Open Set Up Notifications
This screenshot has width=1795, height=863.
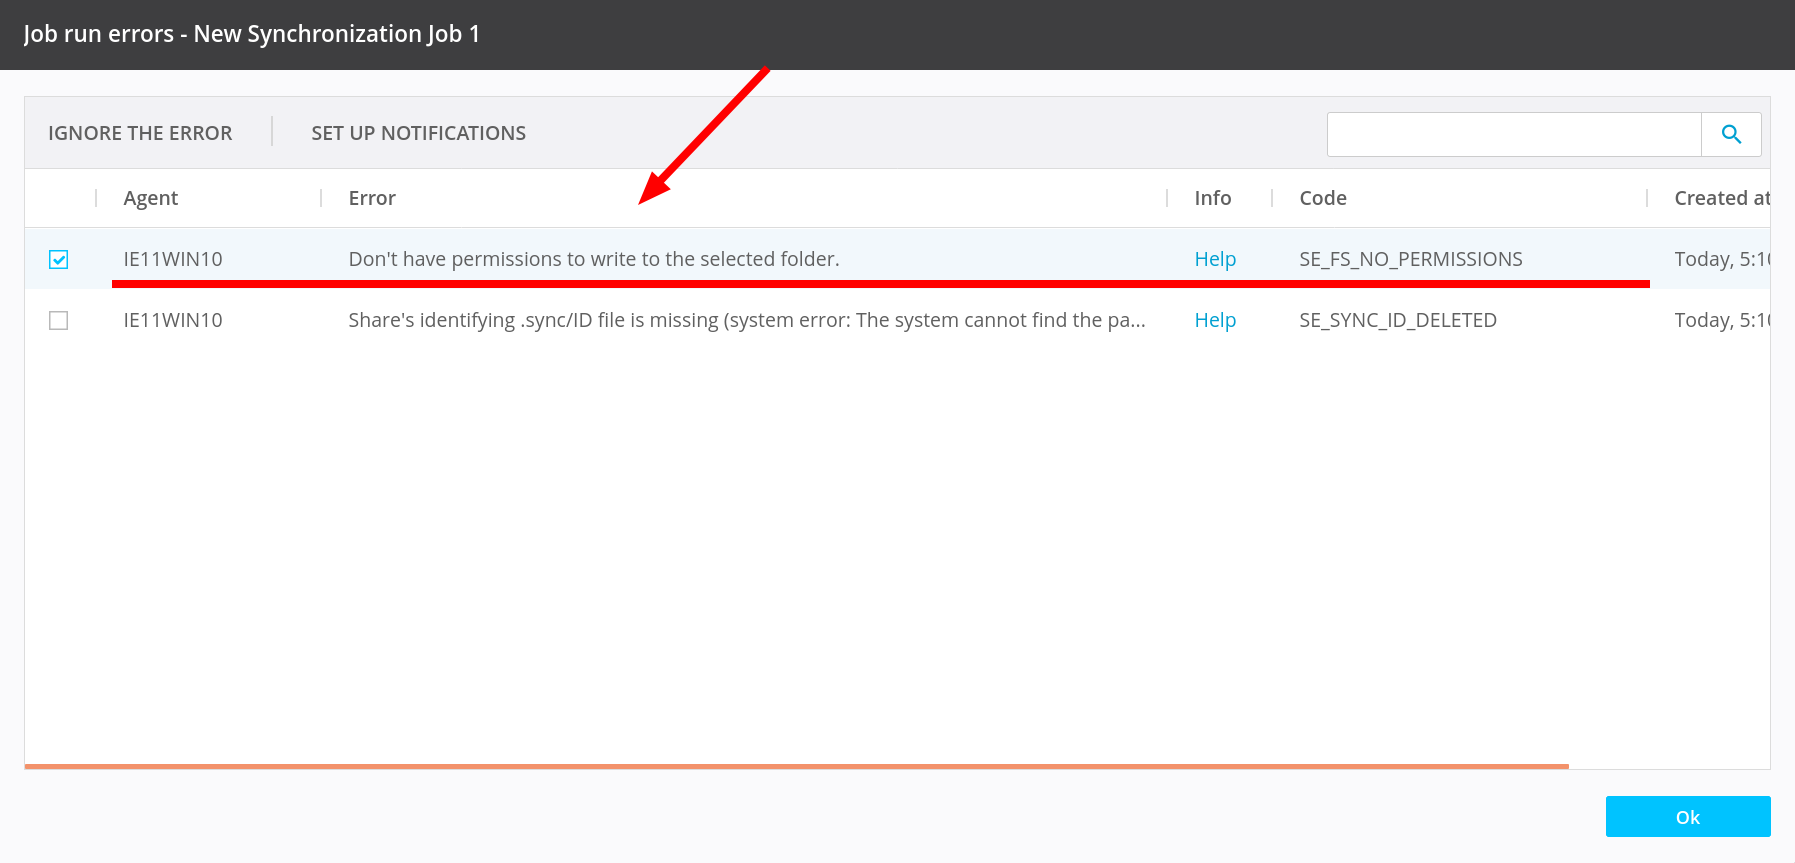[x=418, y=133]
